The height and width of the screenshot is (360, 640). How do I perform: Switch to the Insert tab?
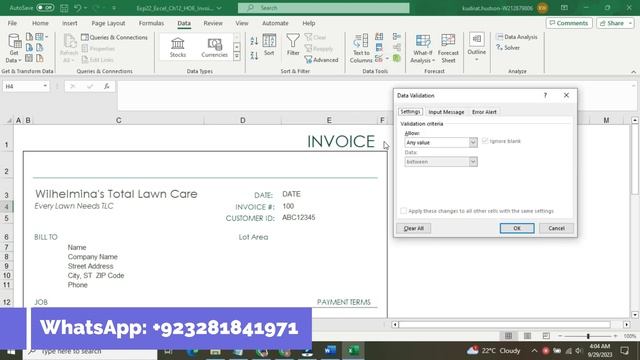tap(70, 23)
